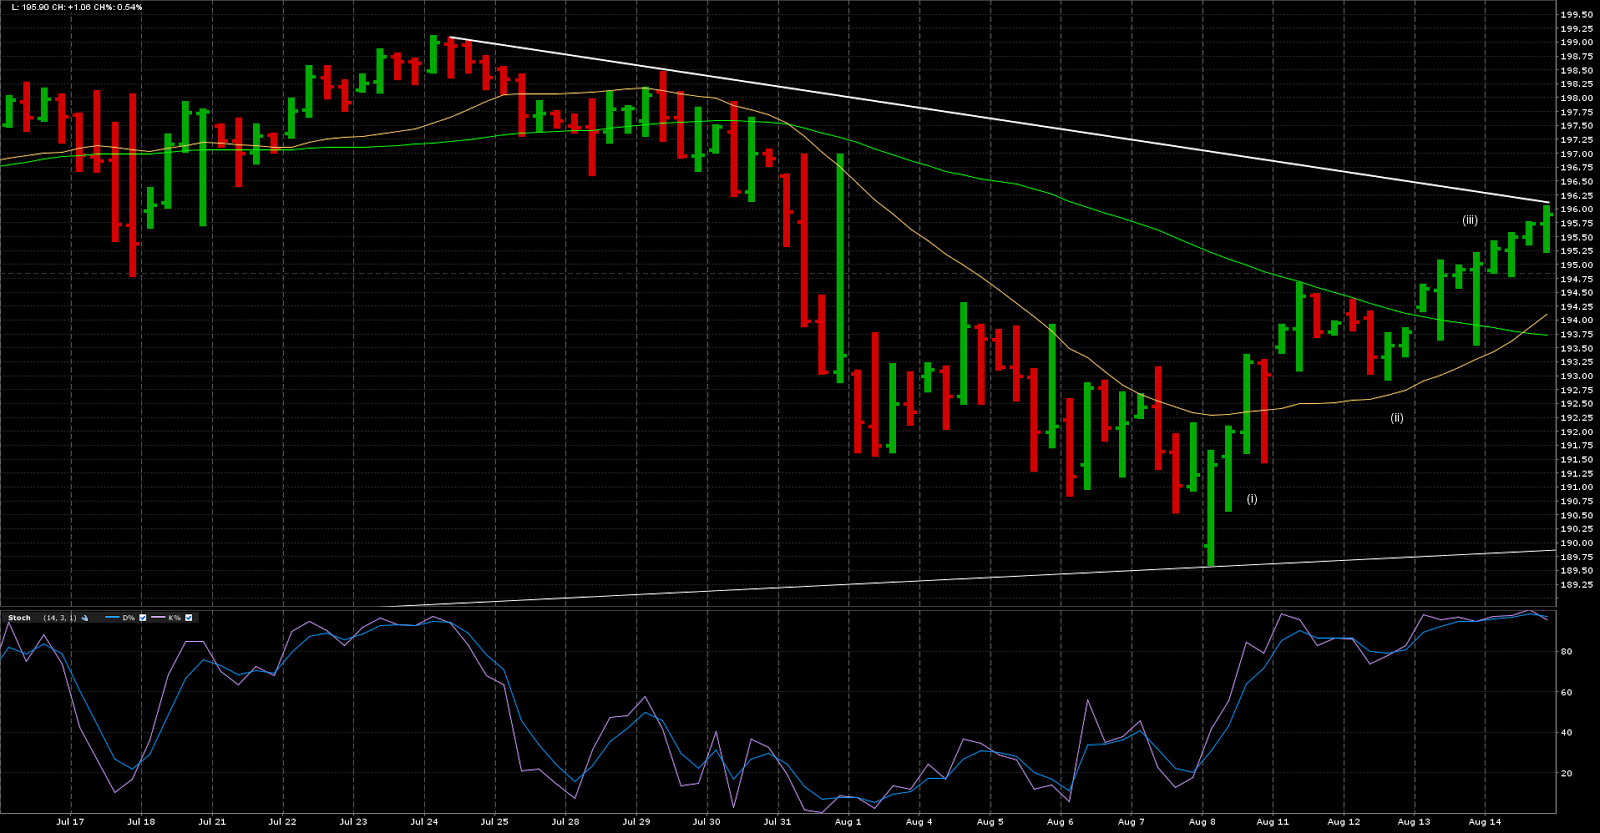
Task: Click the 60 level on Stoch axis
Action: [x=1567, y=692]
